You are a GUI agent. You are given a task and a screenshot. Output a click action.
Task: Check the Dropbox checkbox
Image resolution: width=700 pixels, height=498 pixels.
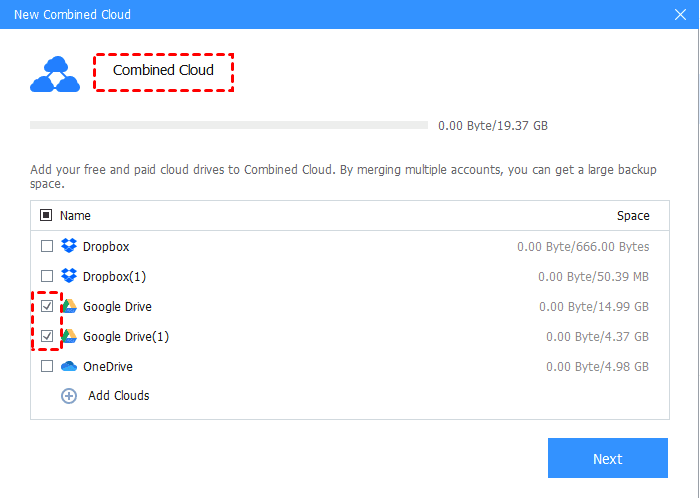pos(47,246)
